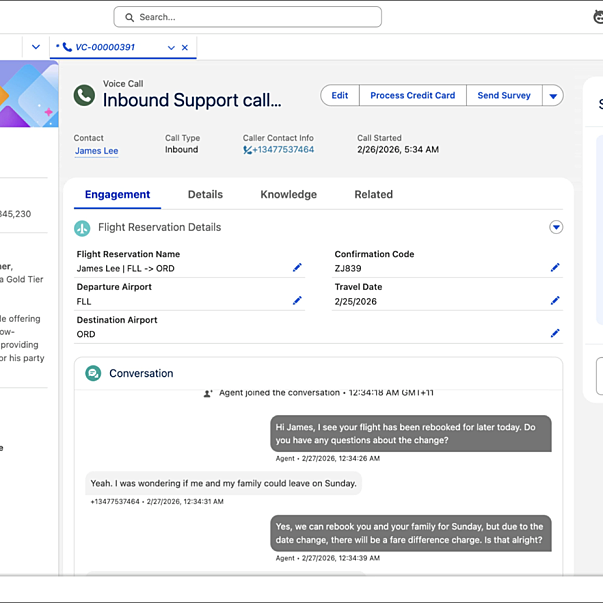Open the more actions dropdown beside Send Survey
Image resolution: width=603 pixels, height=603 pixels.
point(552,96)
